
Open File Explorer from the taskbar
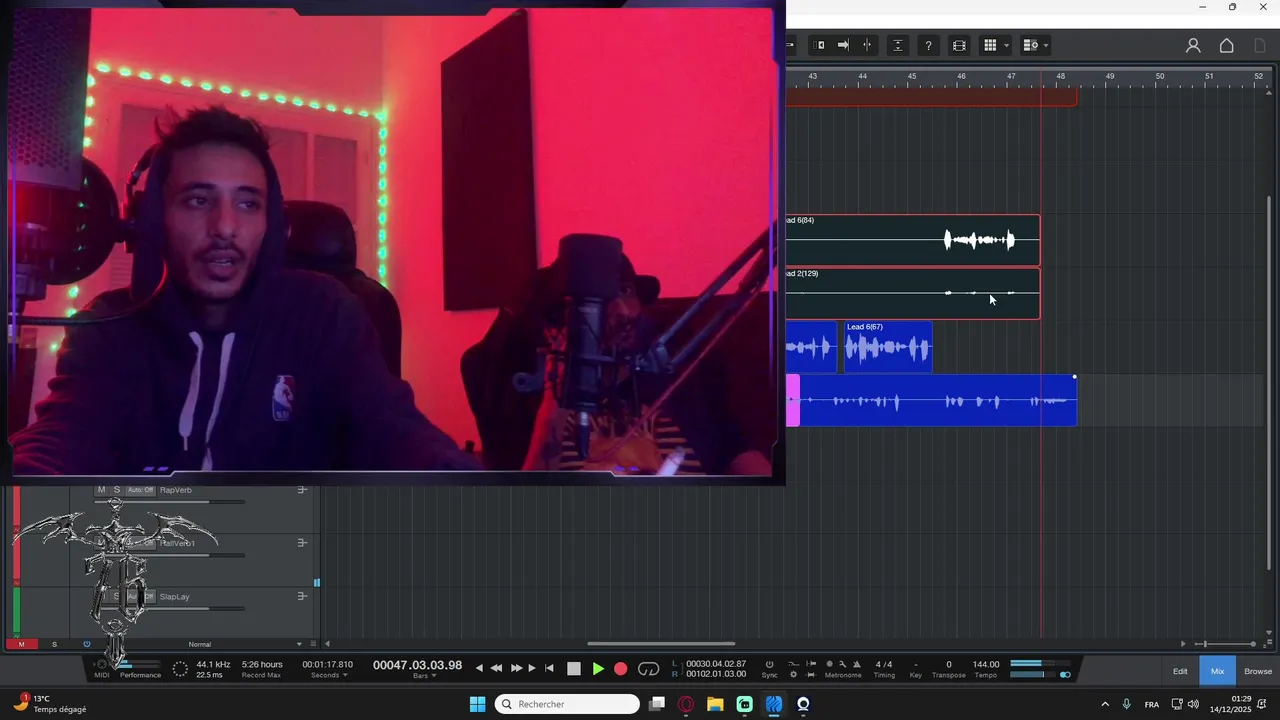tap(715, 704)
